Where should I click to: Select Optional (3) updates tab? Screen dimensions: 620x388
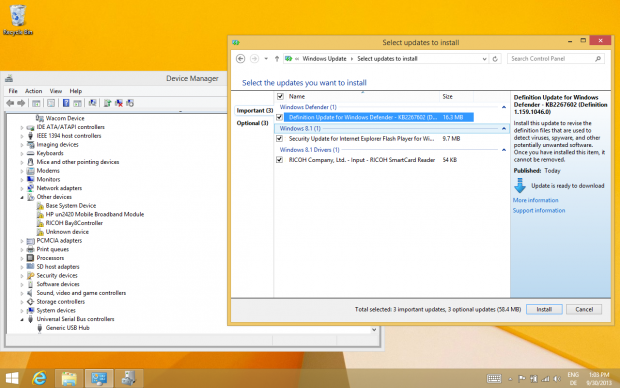pyautogui.click(x=252, y=123)
